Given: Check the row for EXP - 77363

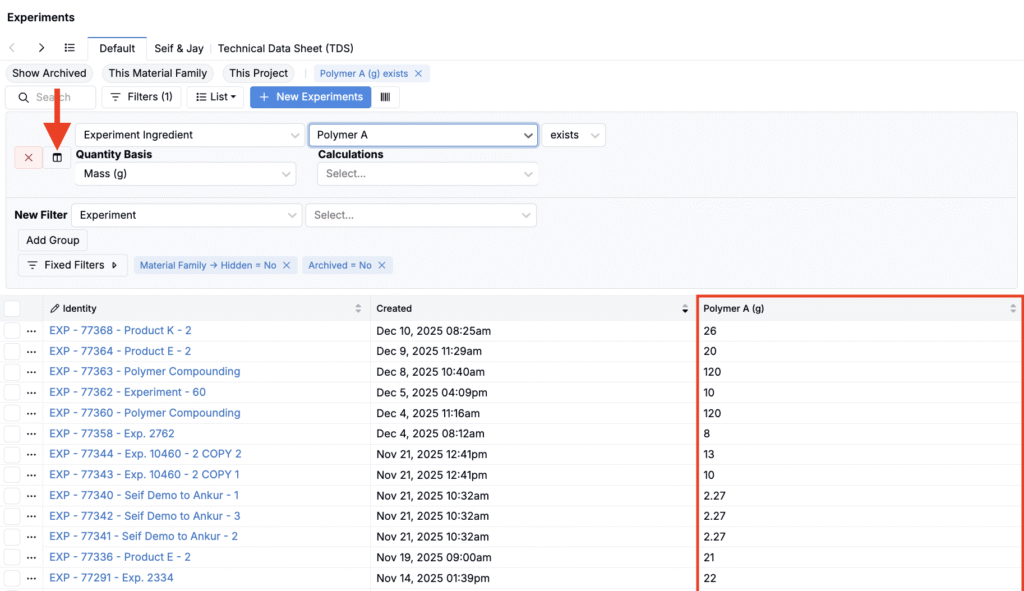Looking at the screenshot, I should (x=12, y=372).
